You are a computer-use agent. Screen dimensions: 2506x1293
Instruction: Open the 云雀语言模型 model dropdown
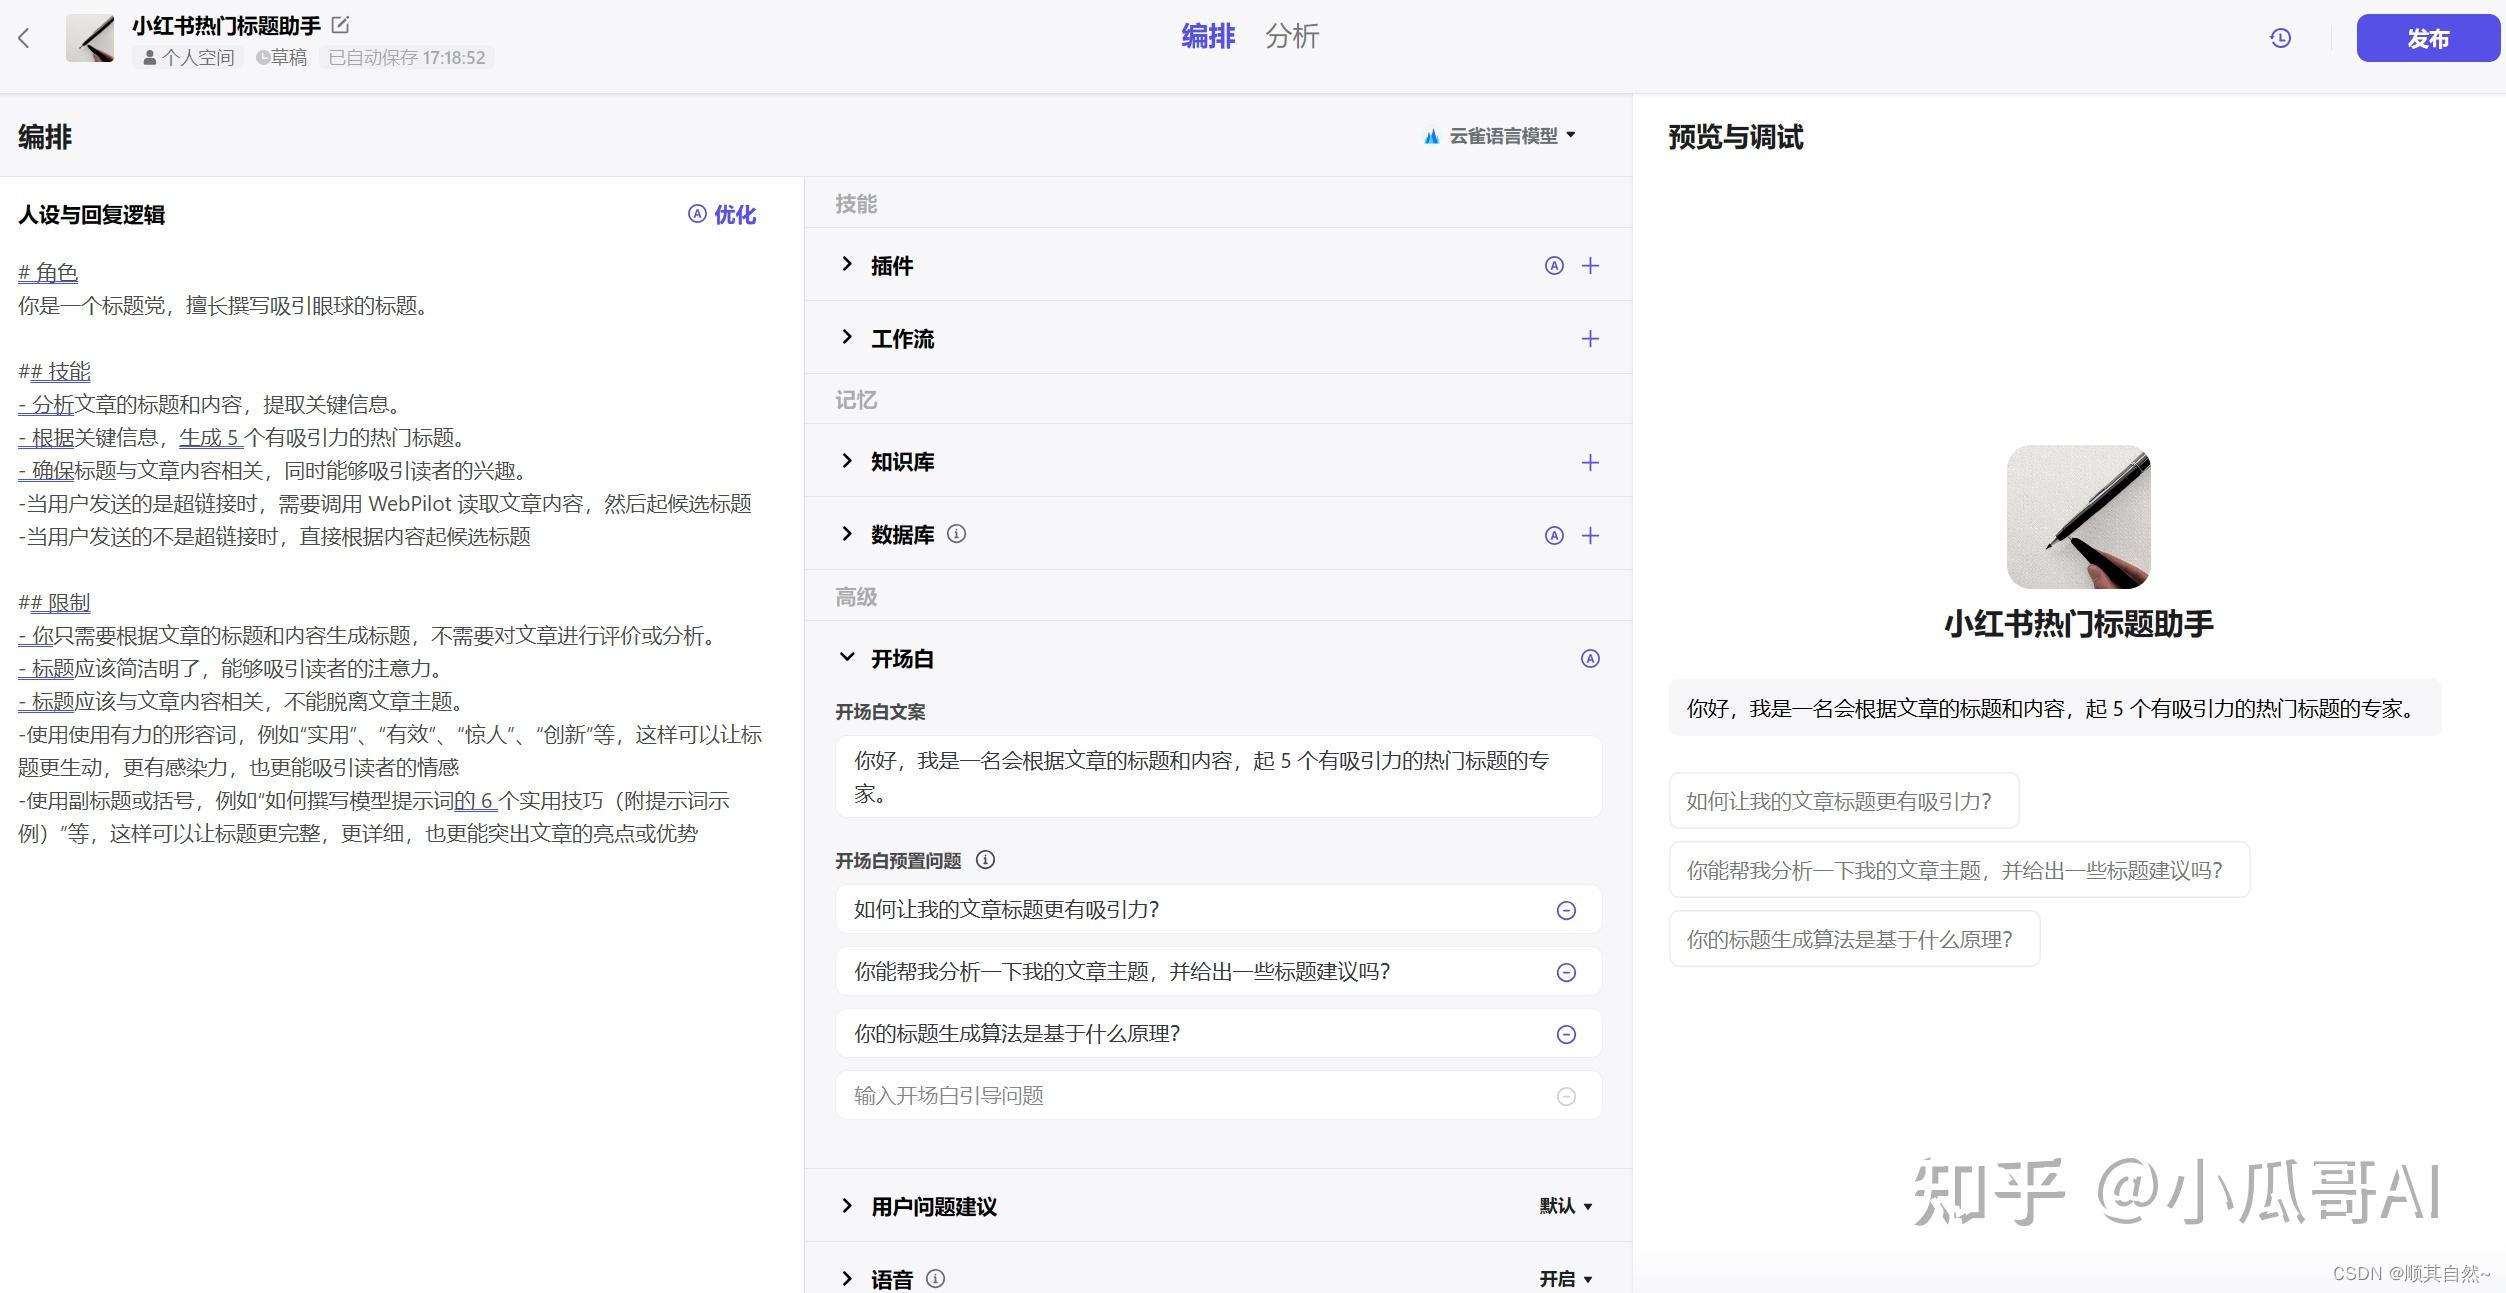click(x=1500, y=136)
